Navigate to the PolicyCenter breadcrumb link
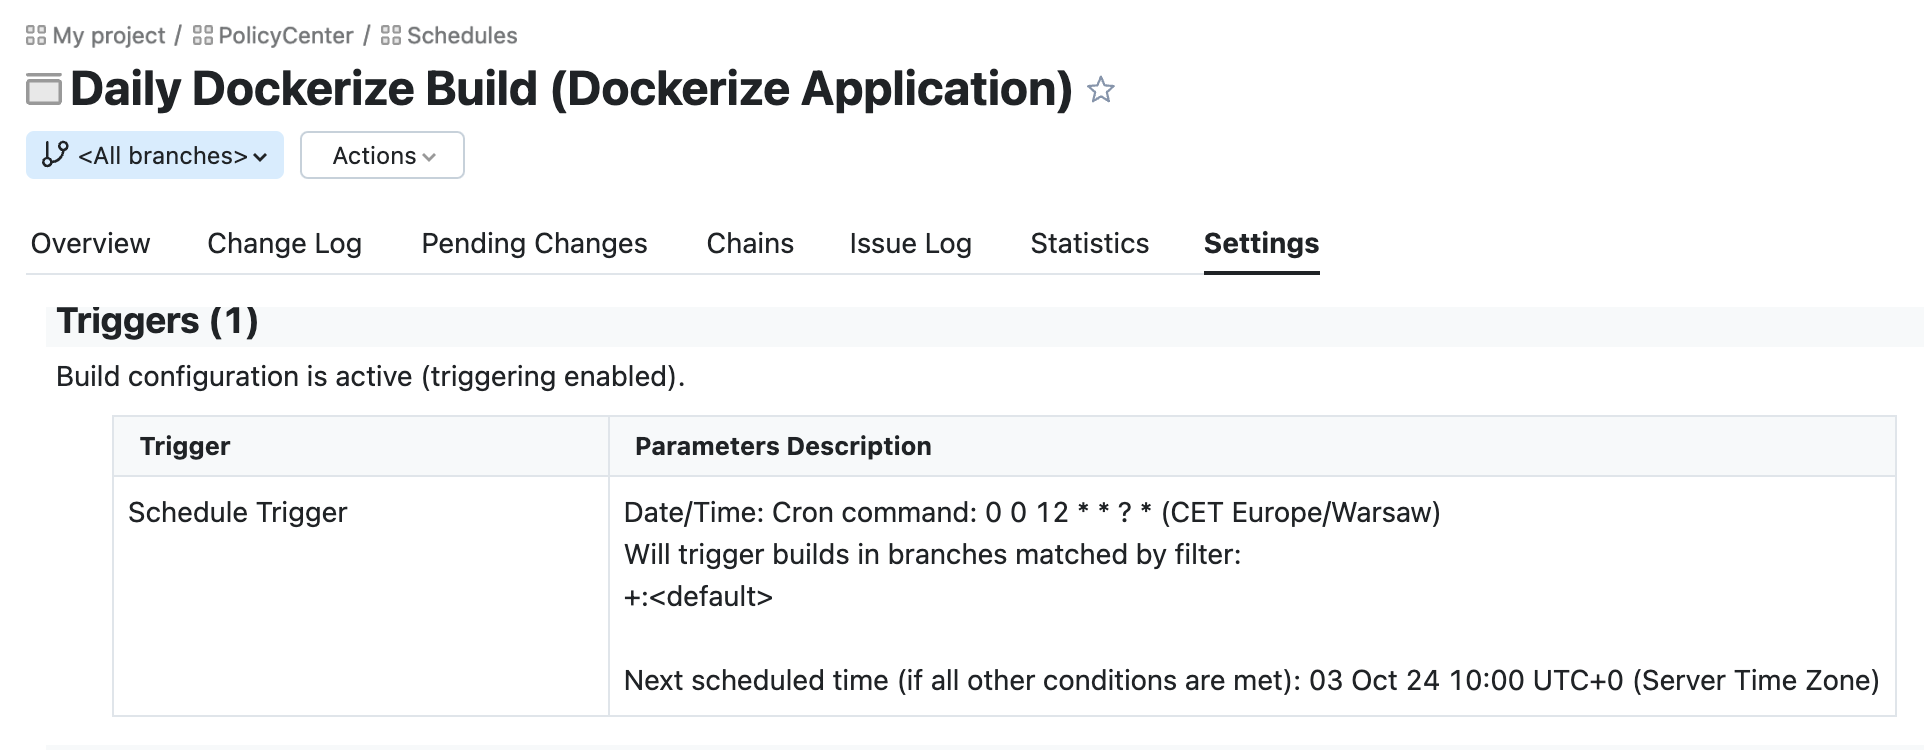 click(x=285, y=36)
